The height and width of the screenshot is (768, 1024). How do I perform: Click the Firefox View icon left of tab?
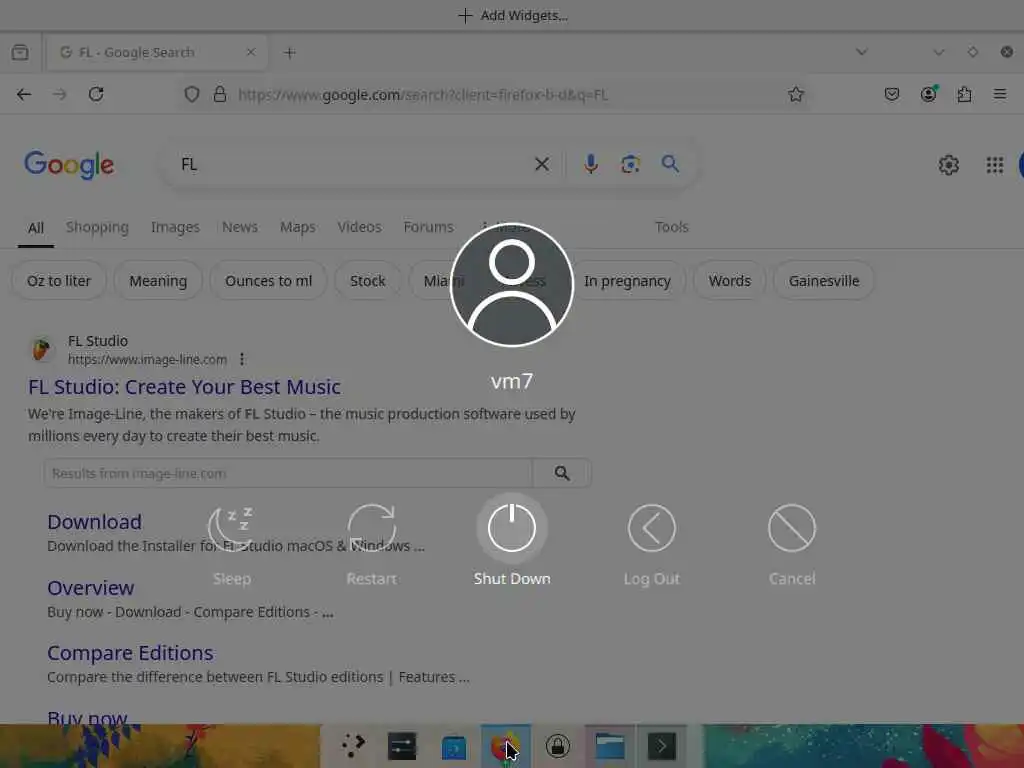tap(20, 52)
